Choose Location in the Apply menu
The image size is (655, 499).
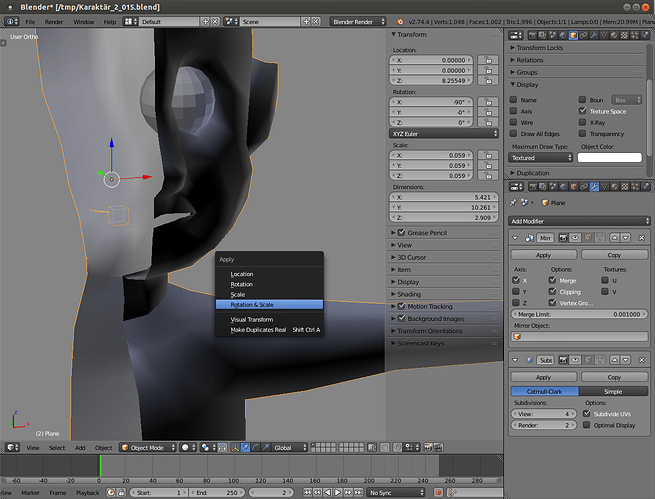(269, 274)
